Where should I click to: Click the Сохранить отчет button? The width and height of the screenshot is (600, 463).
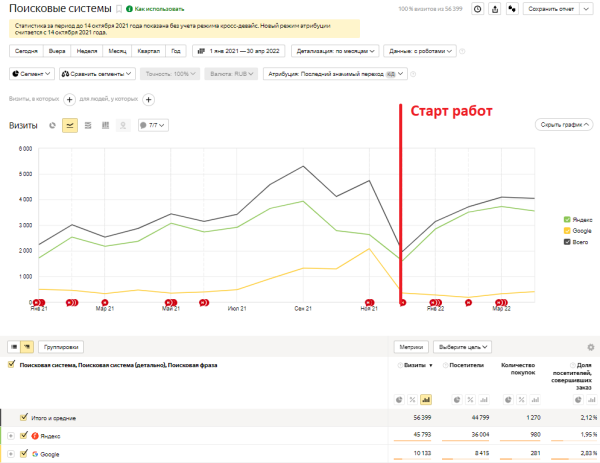tap(555, 9)
